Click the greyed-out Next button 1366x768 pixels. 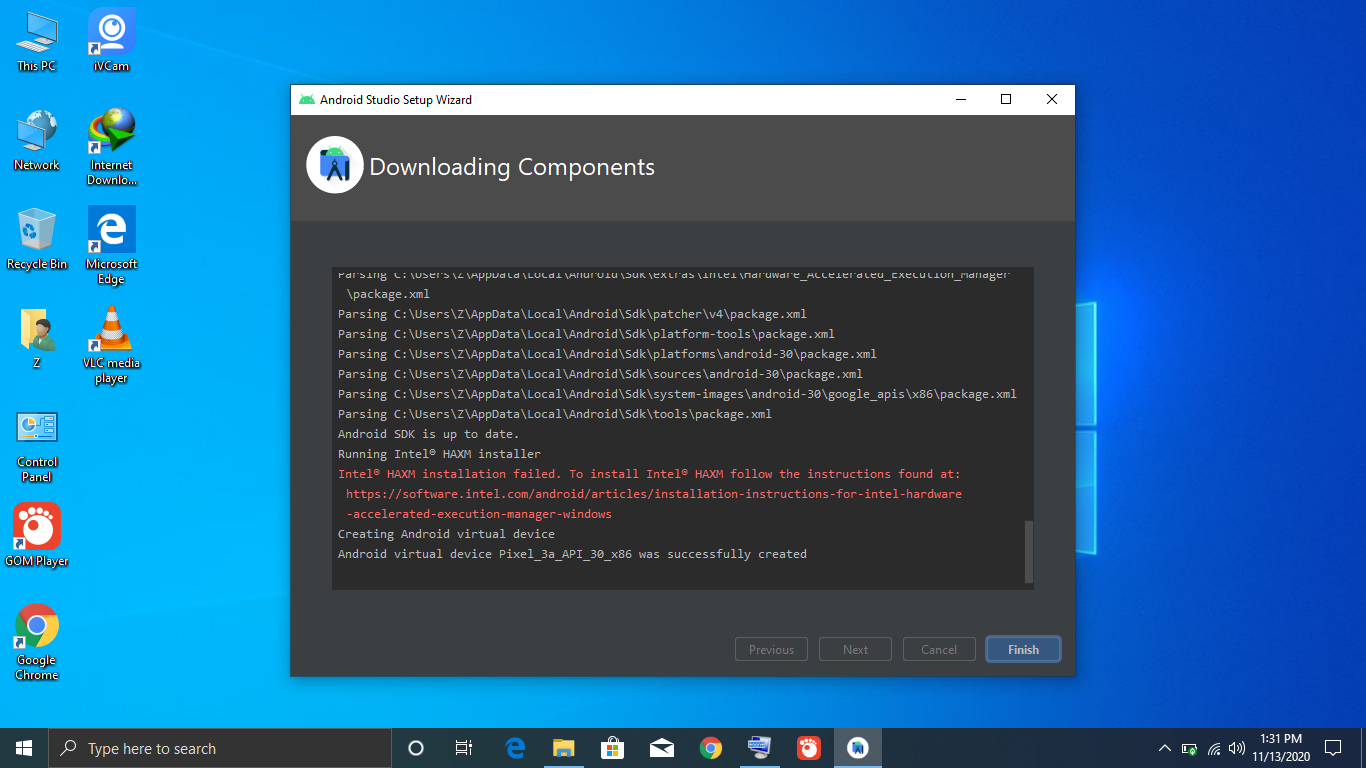coord(855,649)
